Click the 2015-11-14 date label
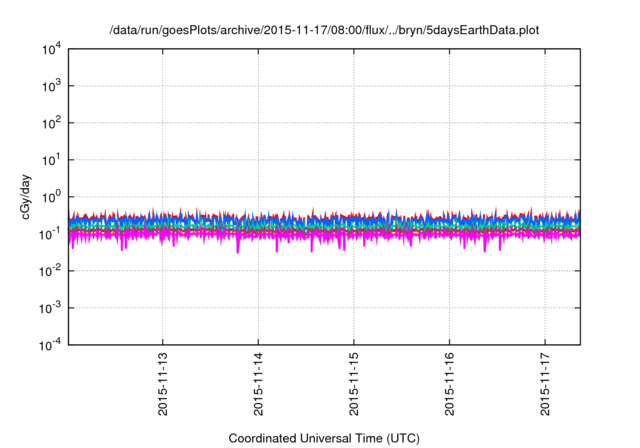This screenshot has width=640, height=448. click(x=258, y=384)
